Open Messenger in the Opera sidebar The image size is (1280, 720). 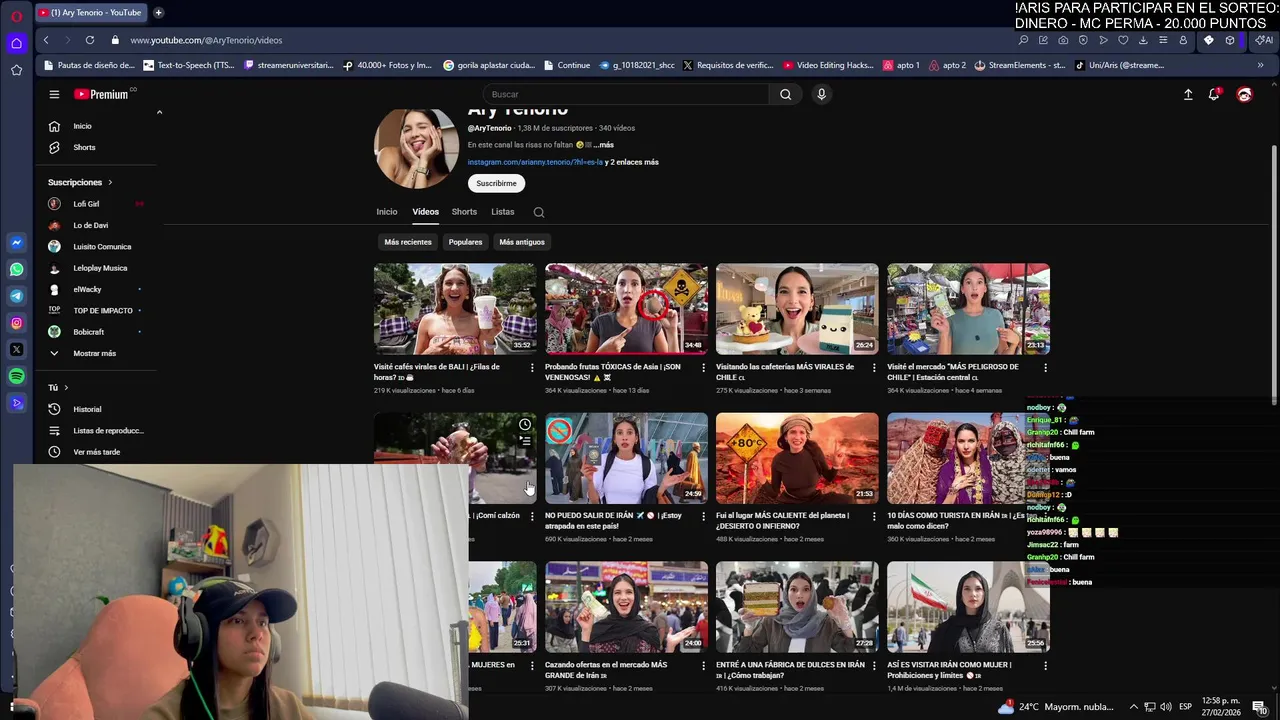[x=16, y=243]
